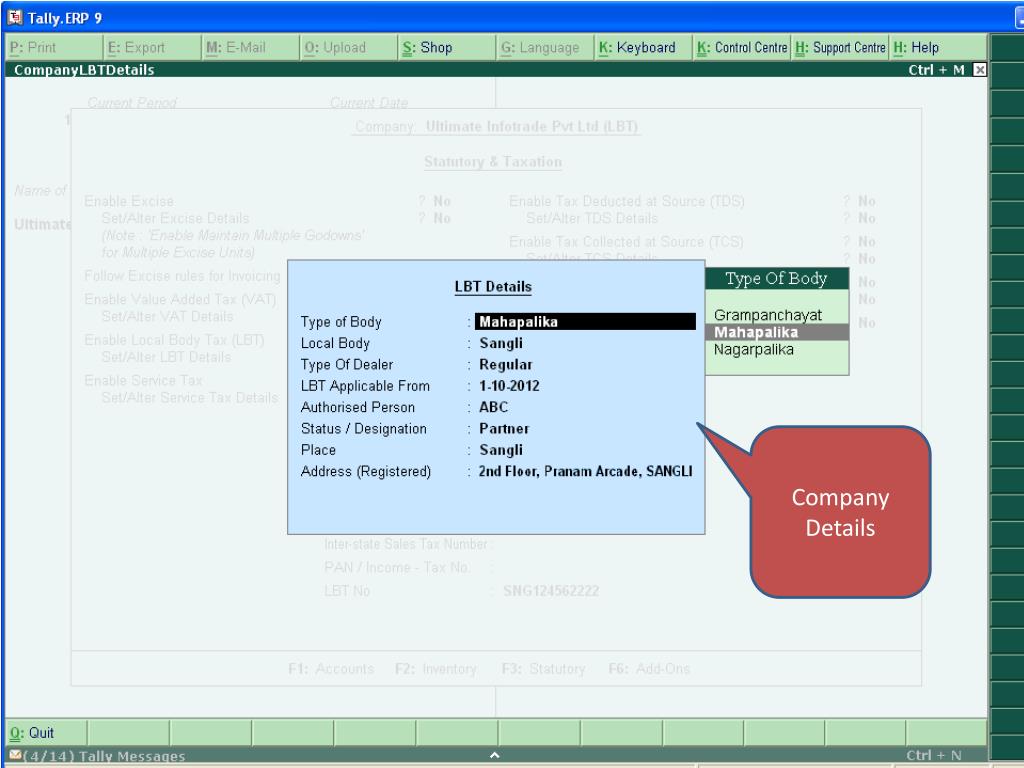Screen dimensions: 1024x768
Task: Click the Set/Alter Excise Details No value
Action: click(x=442, y=218)
